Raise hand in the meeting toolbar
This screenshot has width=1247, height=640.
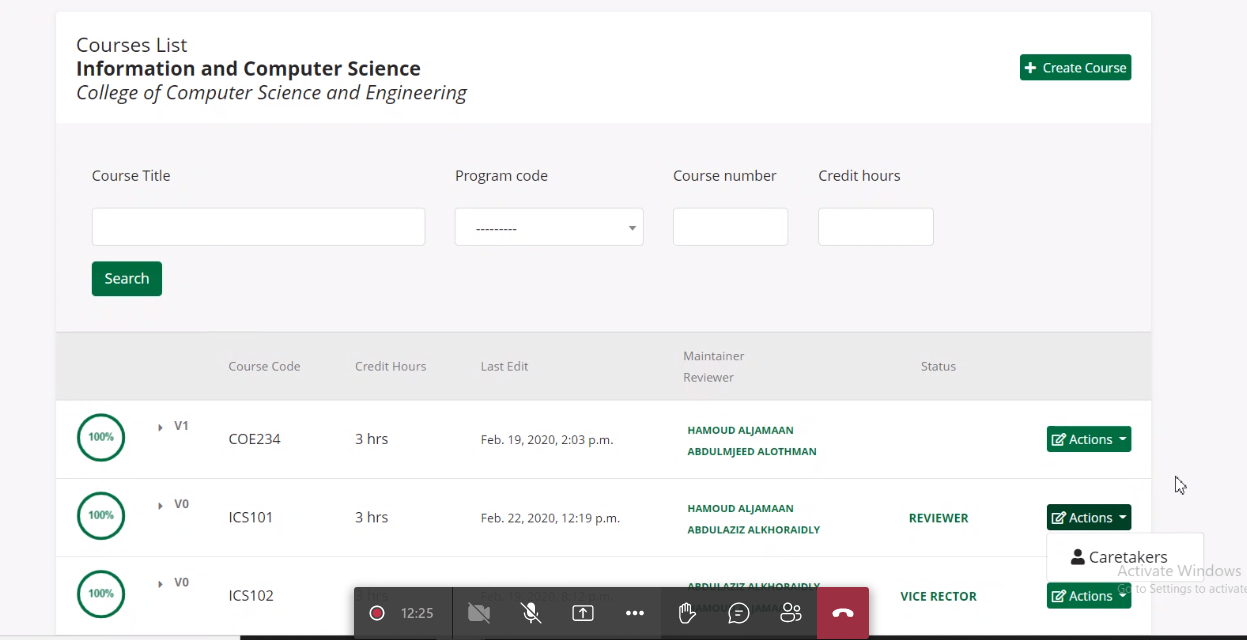[687, 613]
